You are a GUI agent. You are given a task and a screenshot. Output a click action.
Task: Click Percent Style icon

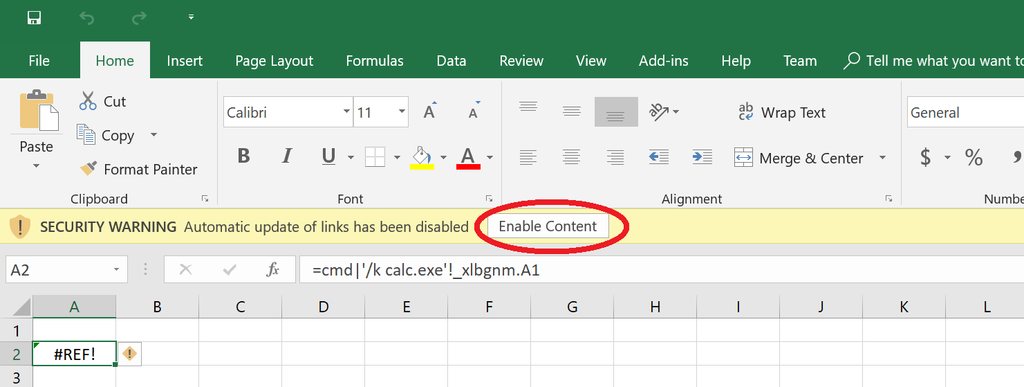point(974,157)
